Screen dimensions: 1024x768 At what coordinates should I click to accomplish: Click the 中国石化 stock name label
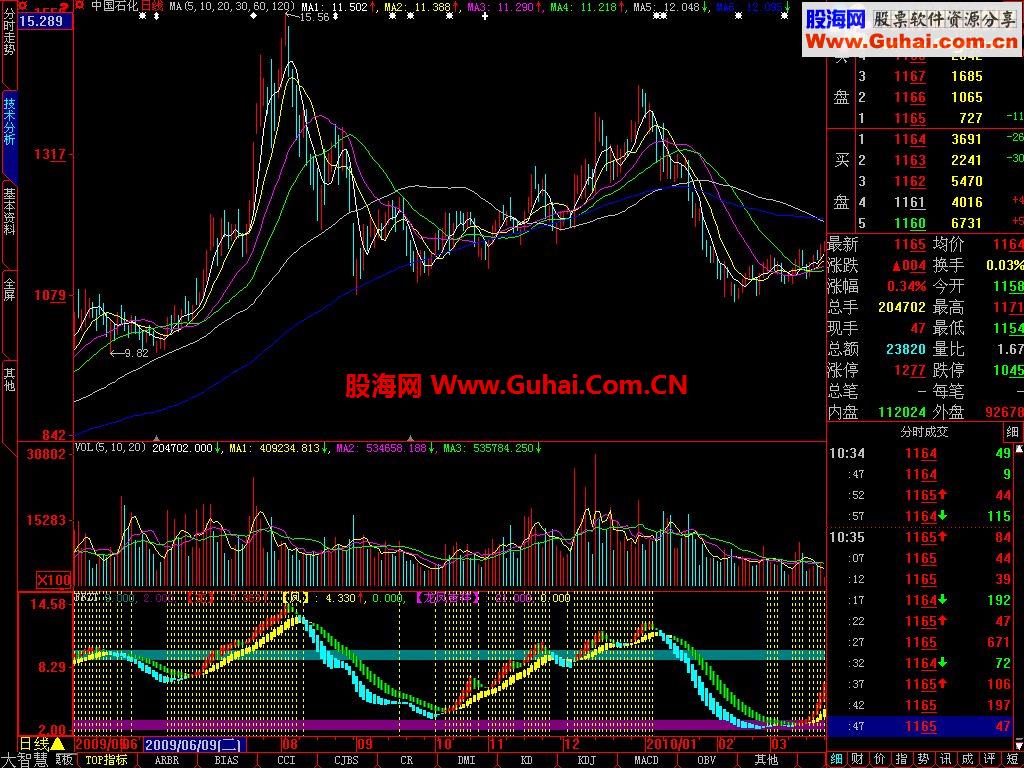tap(114, 6)
